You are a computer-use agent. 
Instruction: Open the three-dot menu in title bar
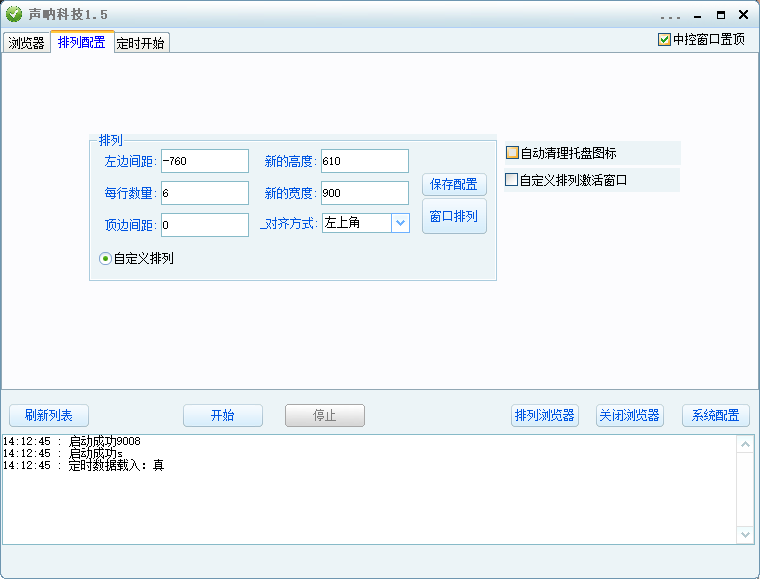(670, 18)
